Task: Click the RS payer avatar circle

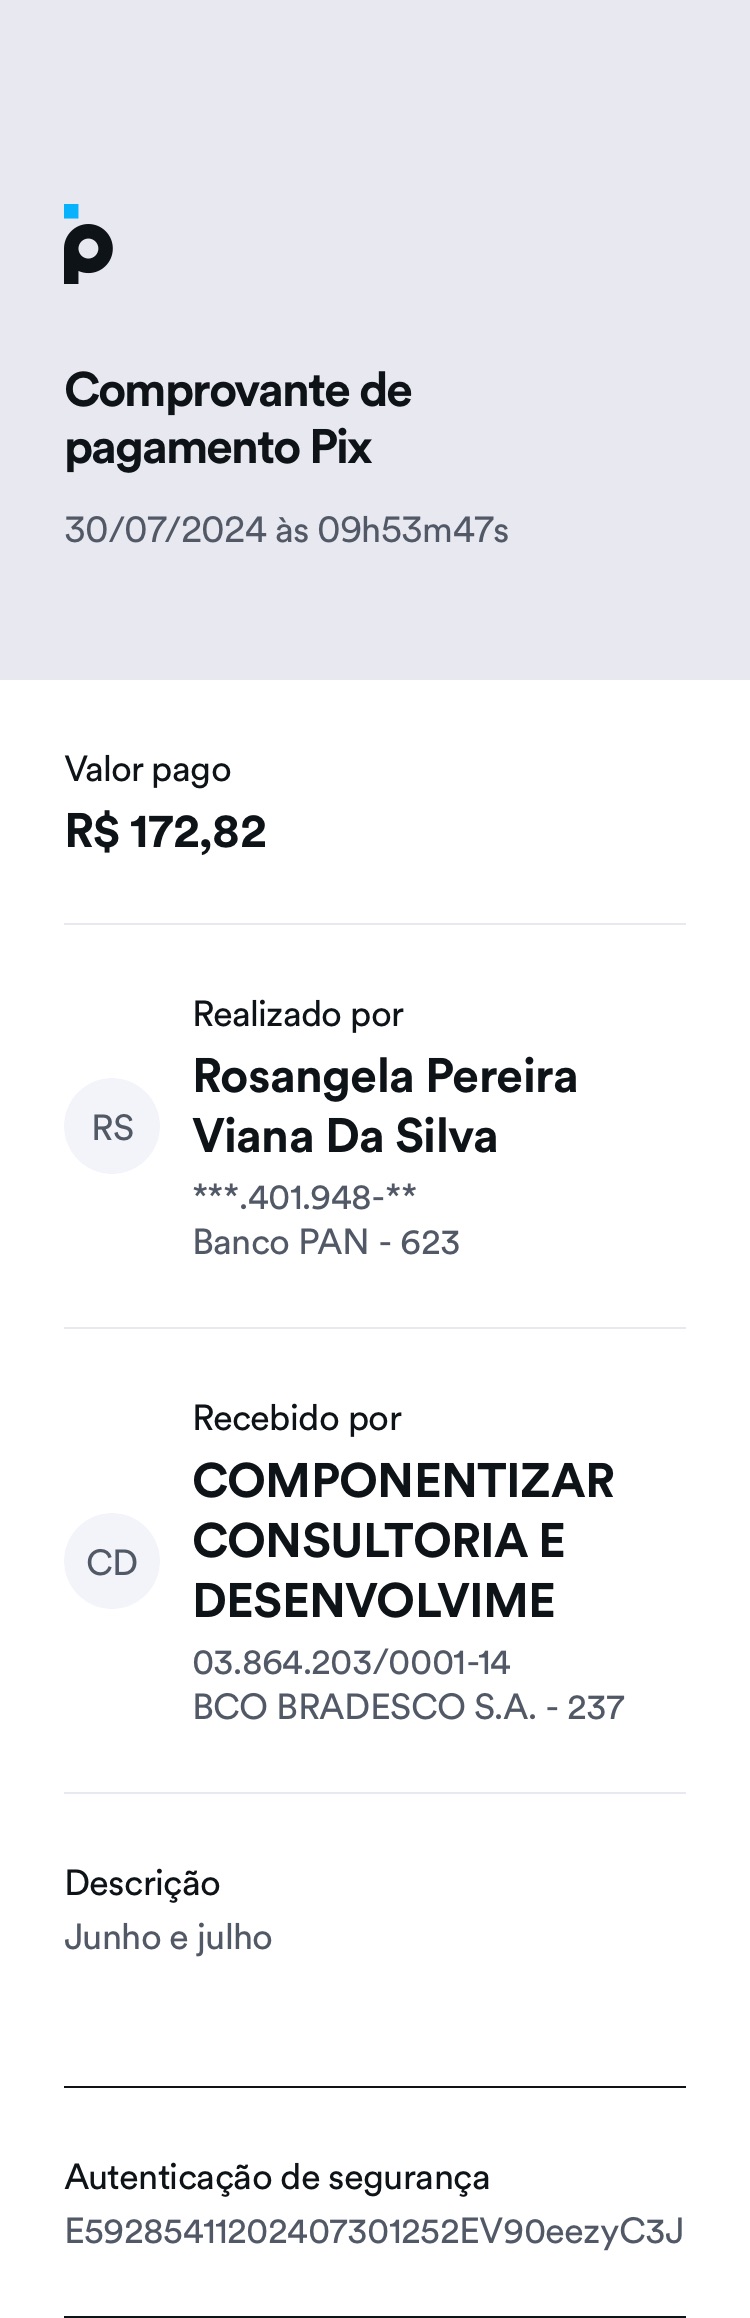Action: [x=112, y=1126]
